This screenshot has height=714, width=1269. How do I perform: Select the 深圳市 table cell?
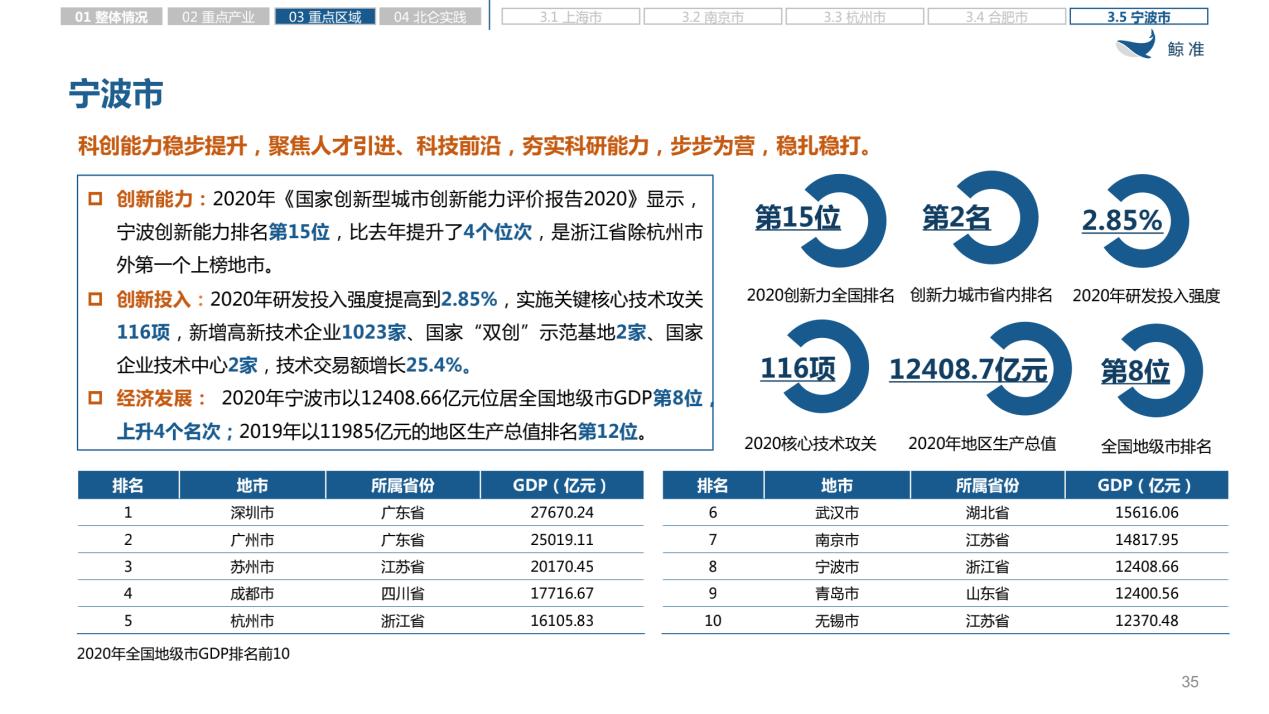pos(252,513)
